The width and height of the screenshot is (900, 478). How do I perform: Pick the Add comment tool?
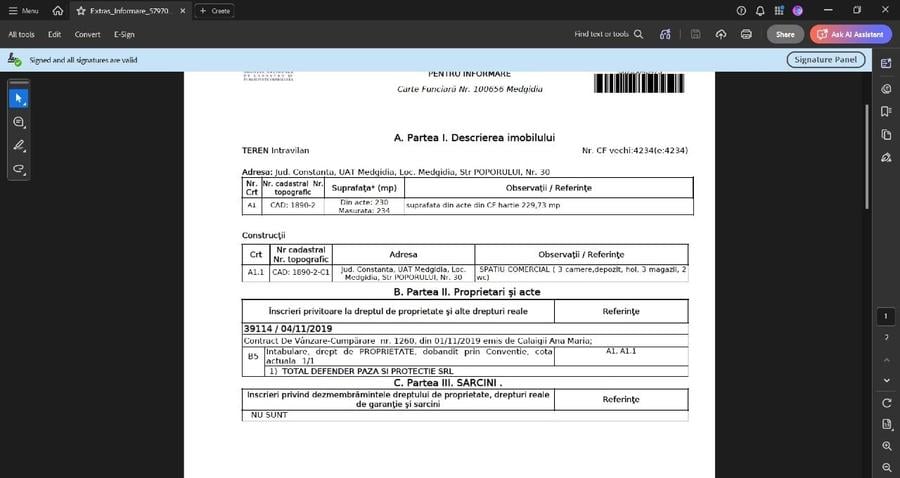pos(18,122)
